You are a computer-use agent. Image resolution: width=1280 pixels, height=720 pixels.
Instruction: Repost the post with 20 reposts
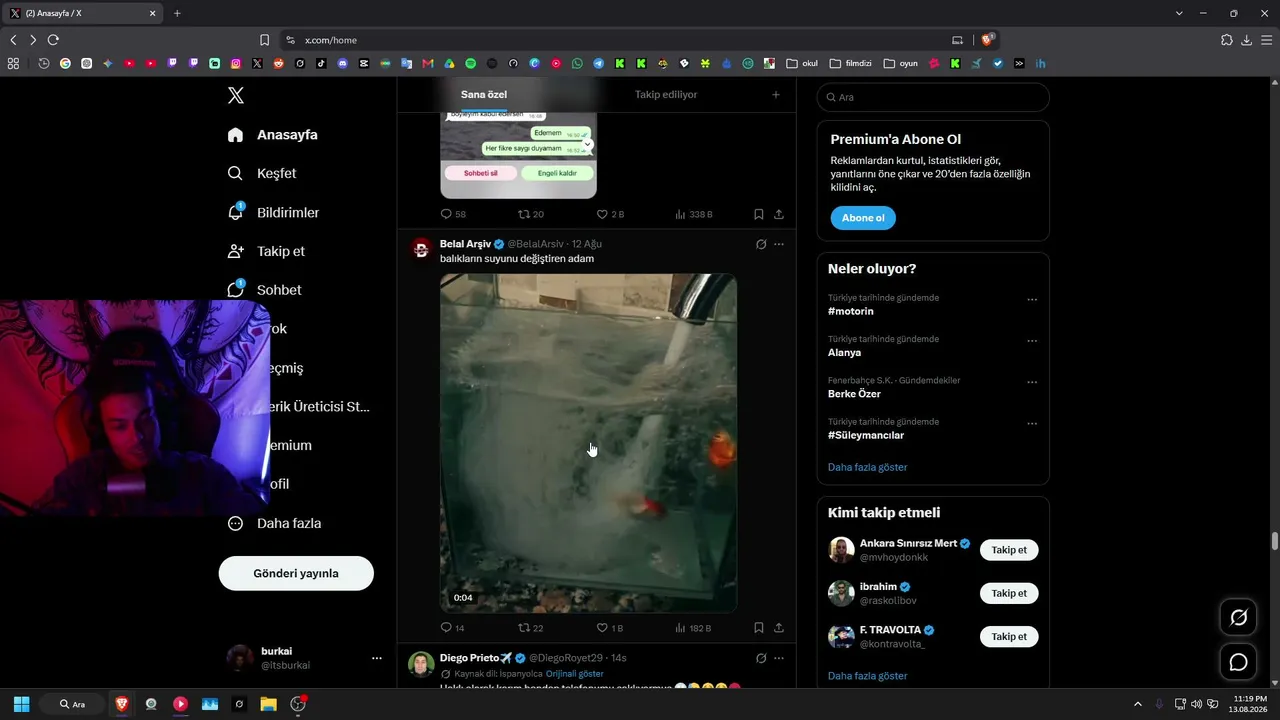tap(530, 214)
